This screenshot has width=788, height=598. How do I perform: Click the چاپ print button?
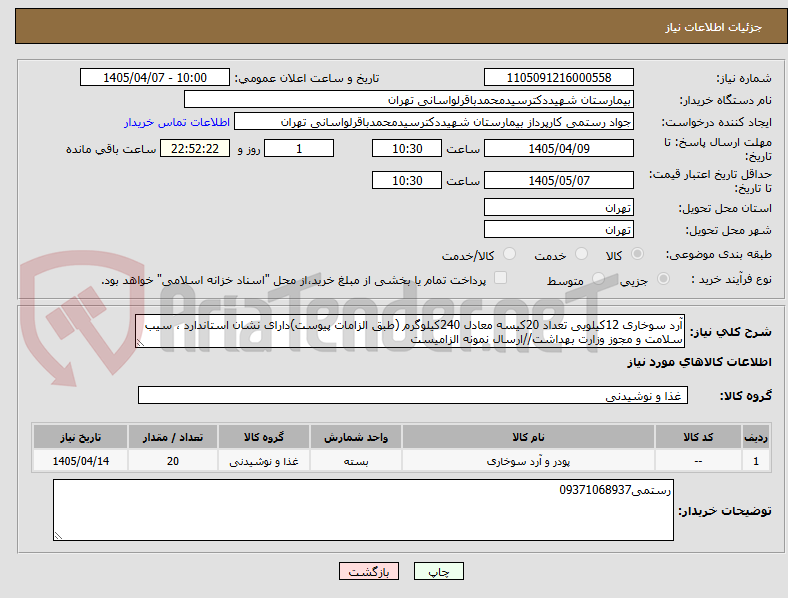pos(439,571)
